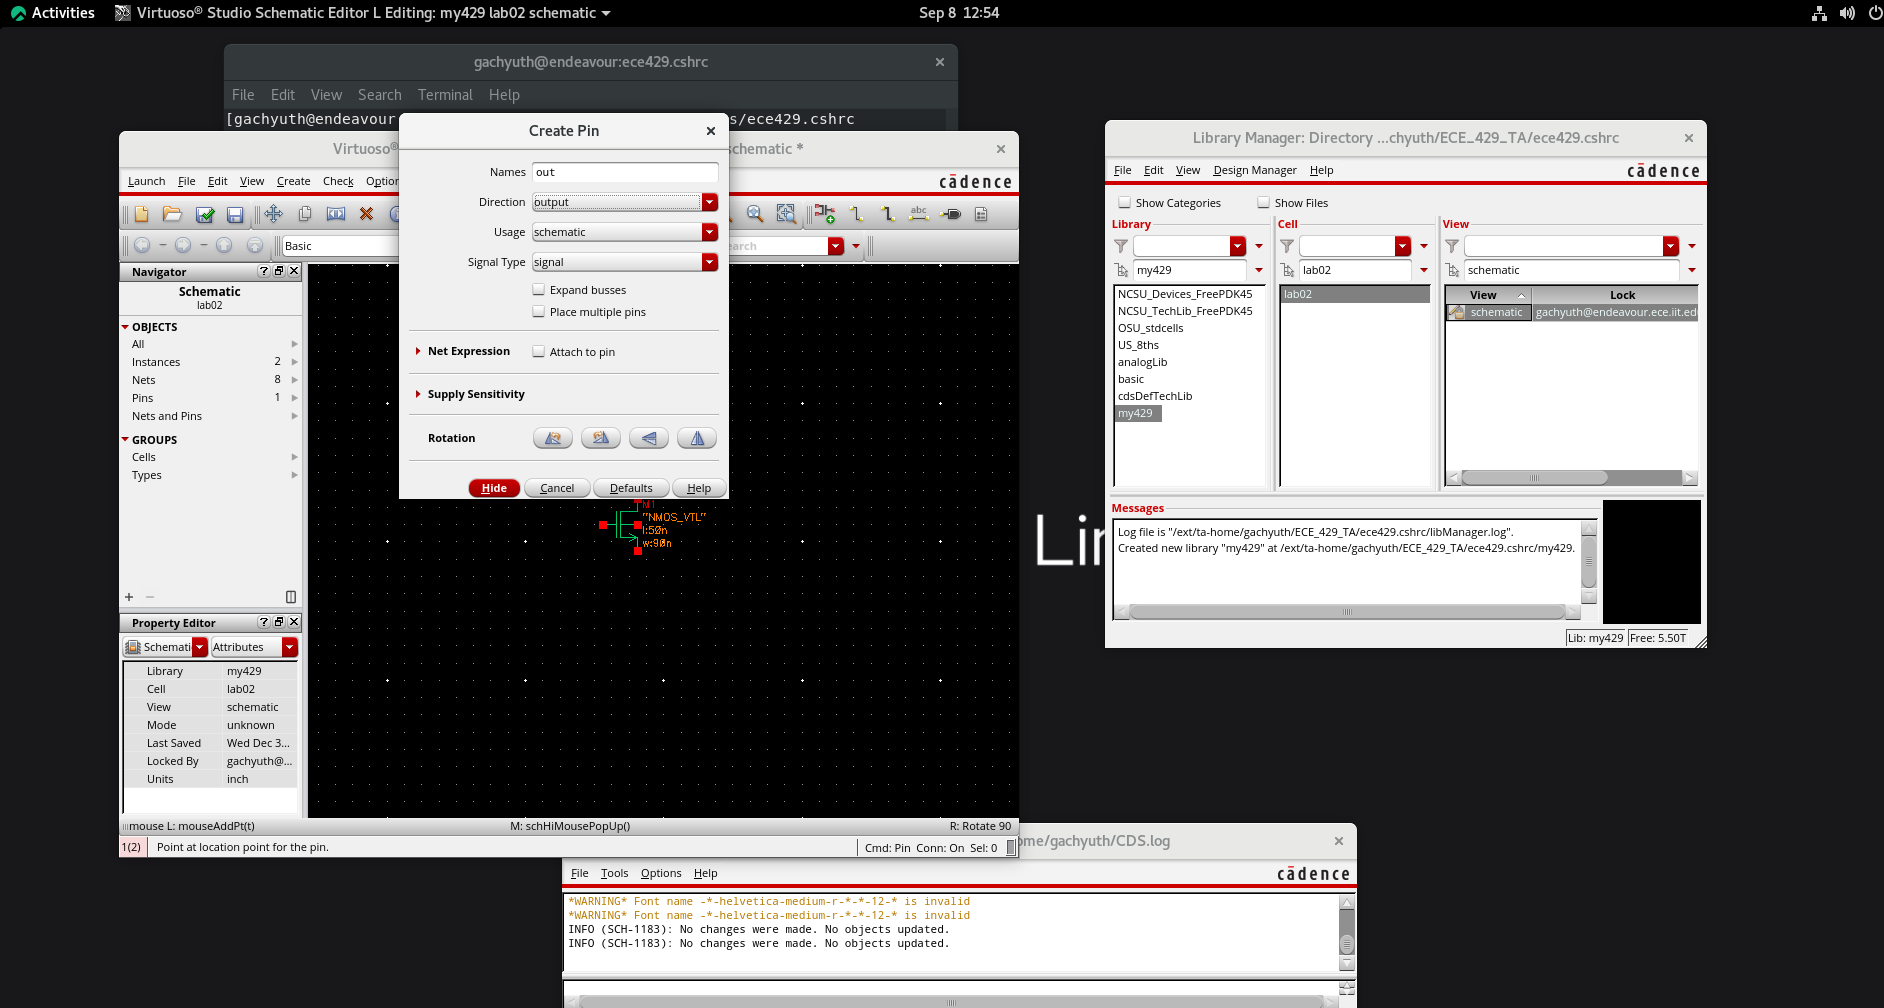Click the rotate left rotation button
This screenshot has width=1884, height=1008.
pyautogui.click(x=553, y=438)
